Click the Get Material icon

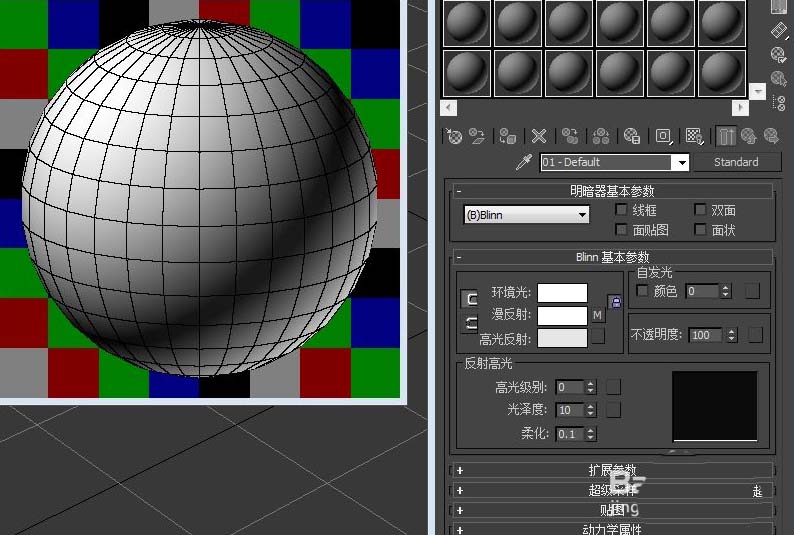pyautogui.click(x=454, y=136)
